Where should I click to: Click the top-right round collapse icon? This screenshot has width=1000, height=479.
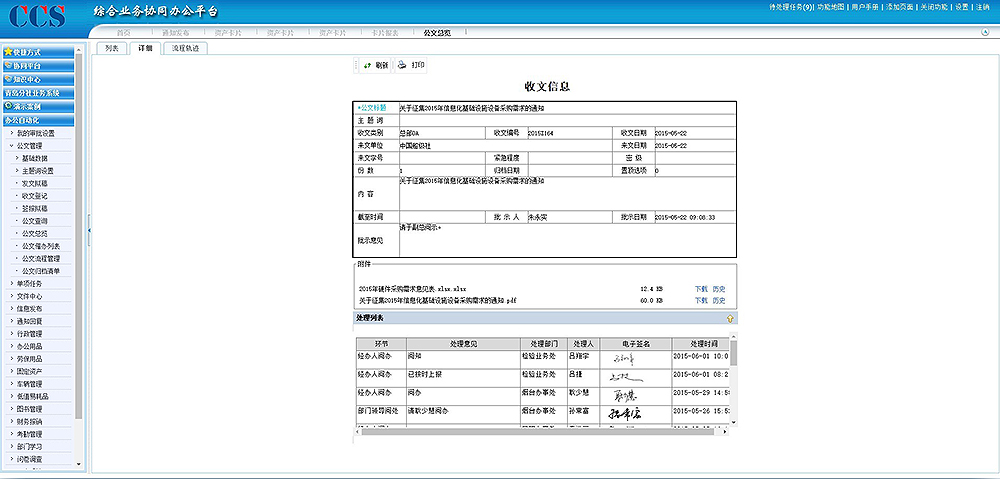pos(985,32)
